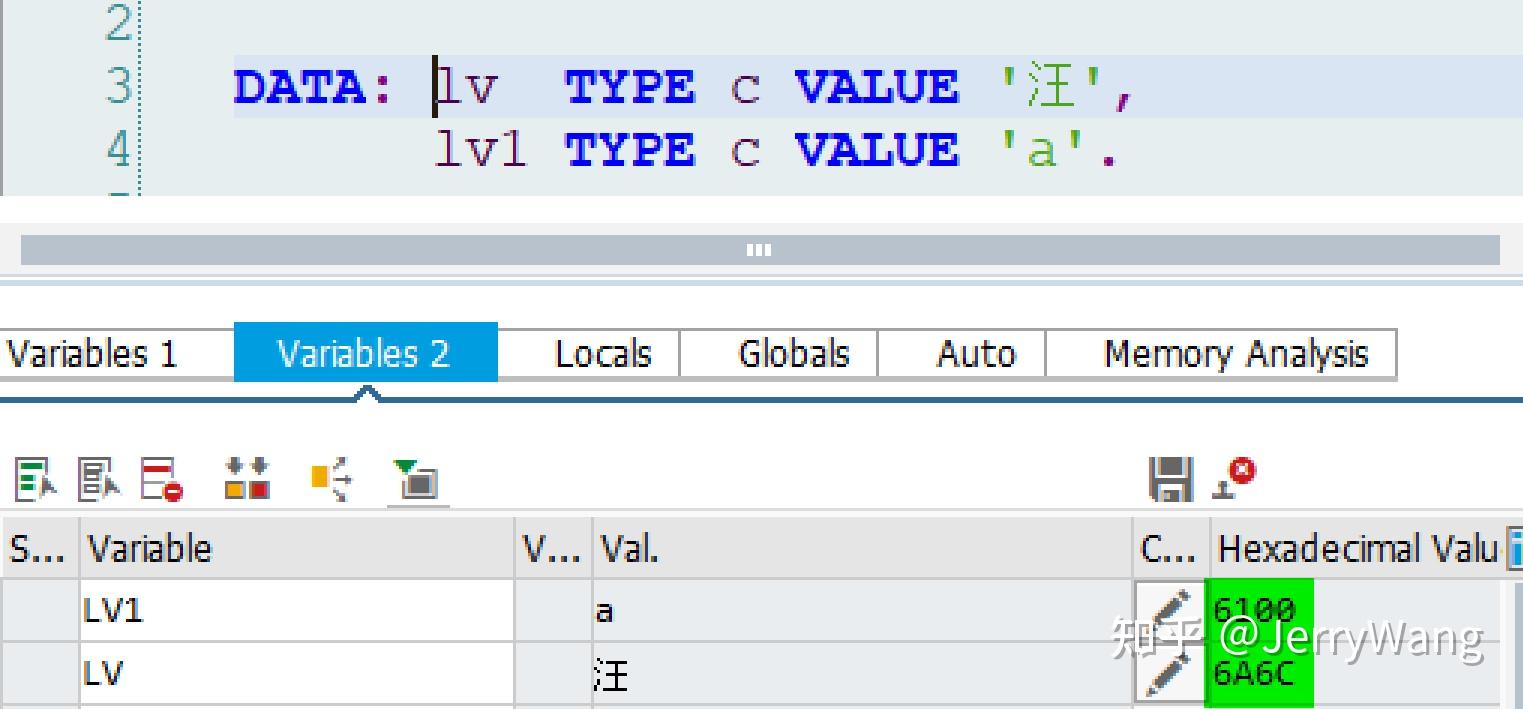Viewport: 1523px width, 709px height.
Task: Select the change variable content icon
Action: point(33,477)
